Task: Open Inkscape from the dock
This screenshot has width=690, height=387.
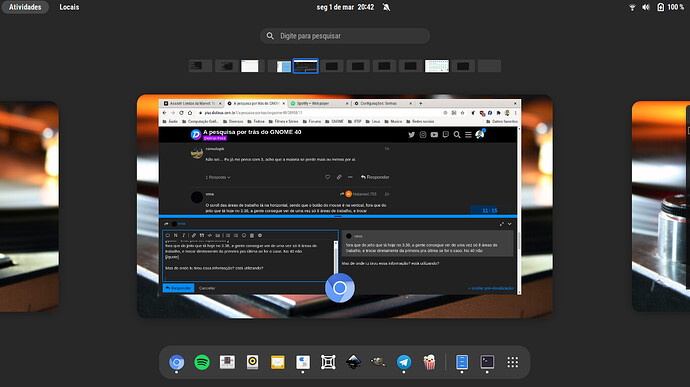Action: point(353,362)
